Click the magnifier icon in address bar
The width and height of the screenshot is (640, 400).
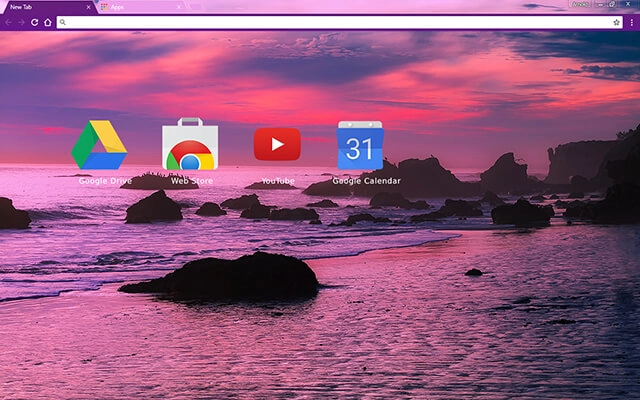click(62, 22)
